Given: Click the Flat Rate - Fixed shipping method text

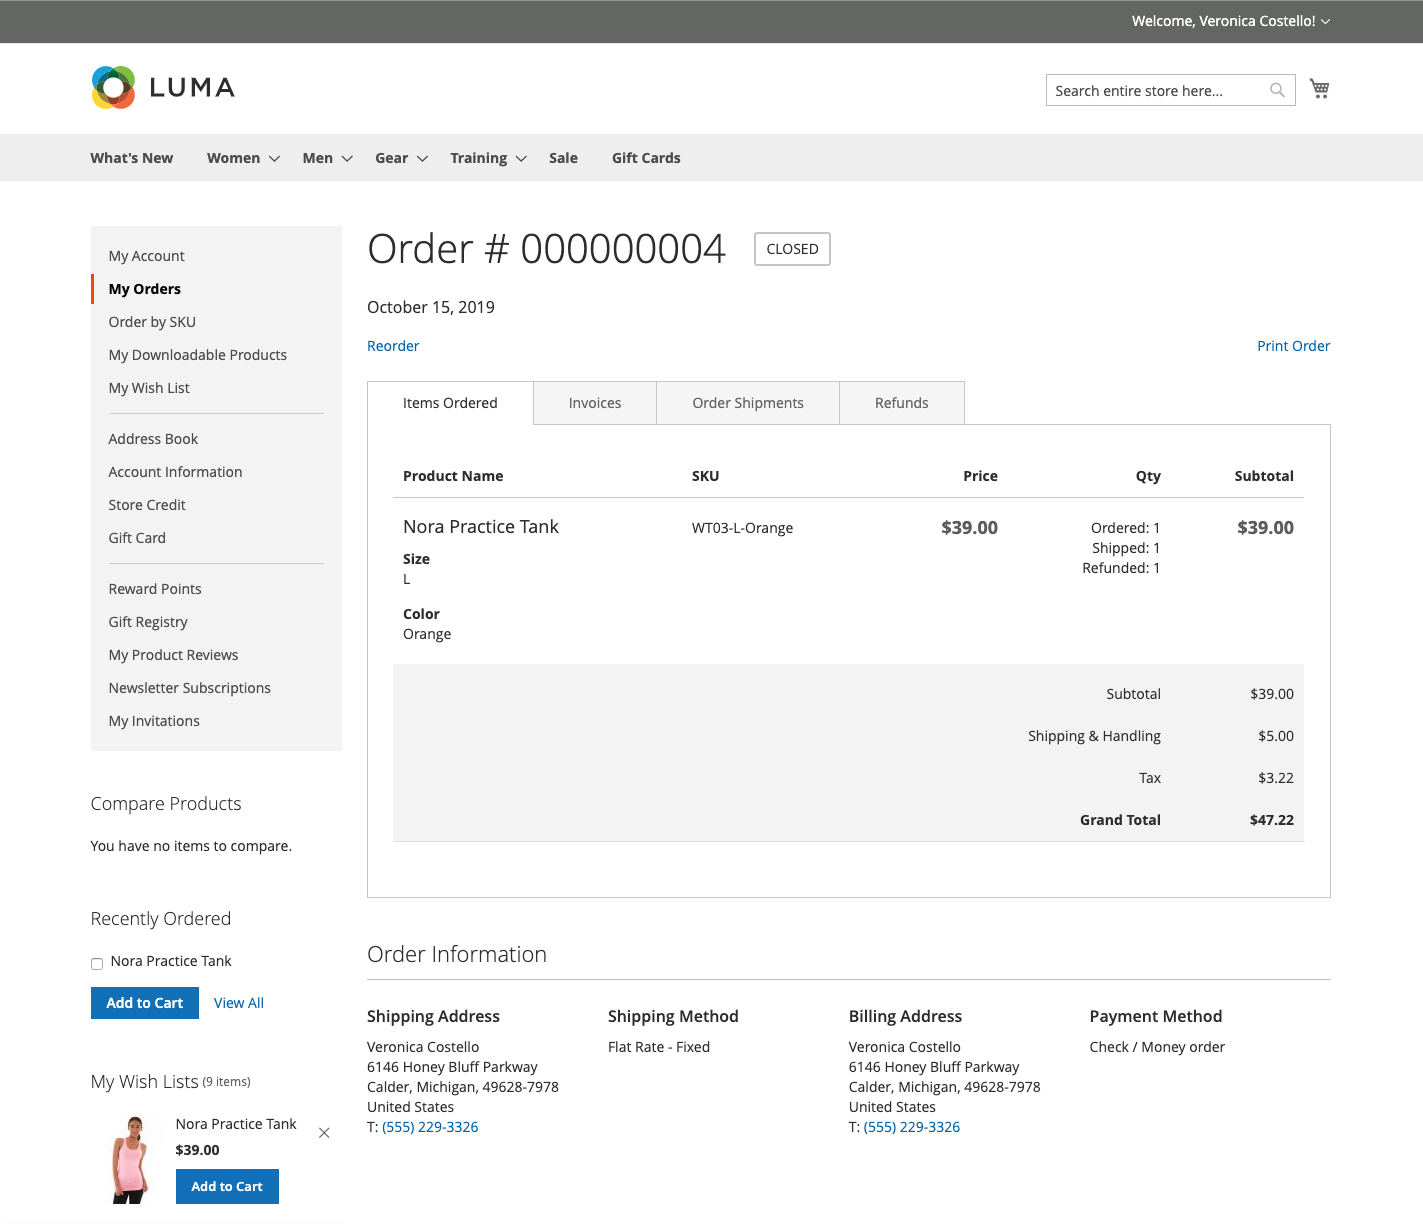Looking at the screenshot, I should click(659, 1047).
